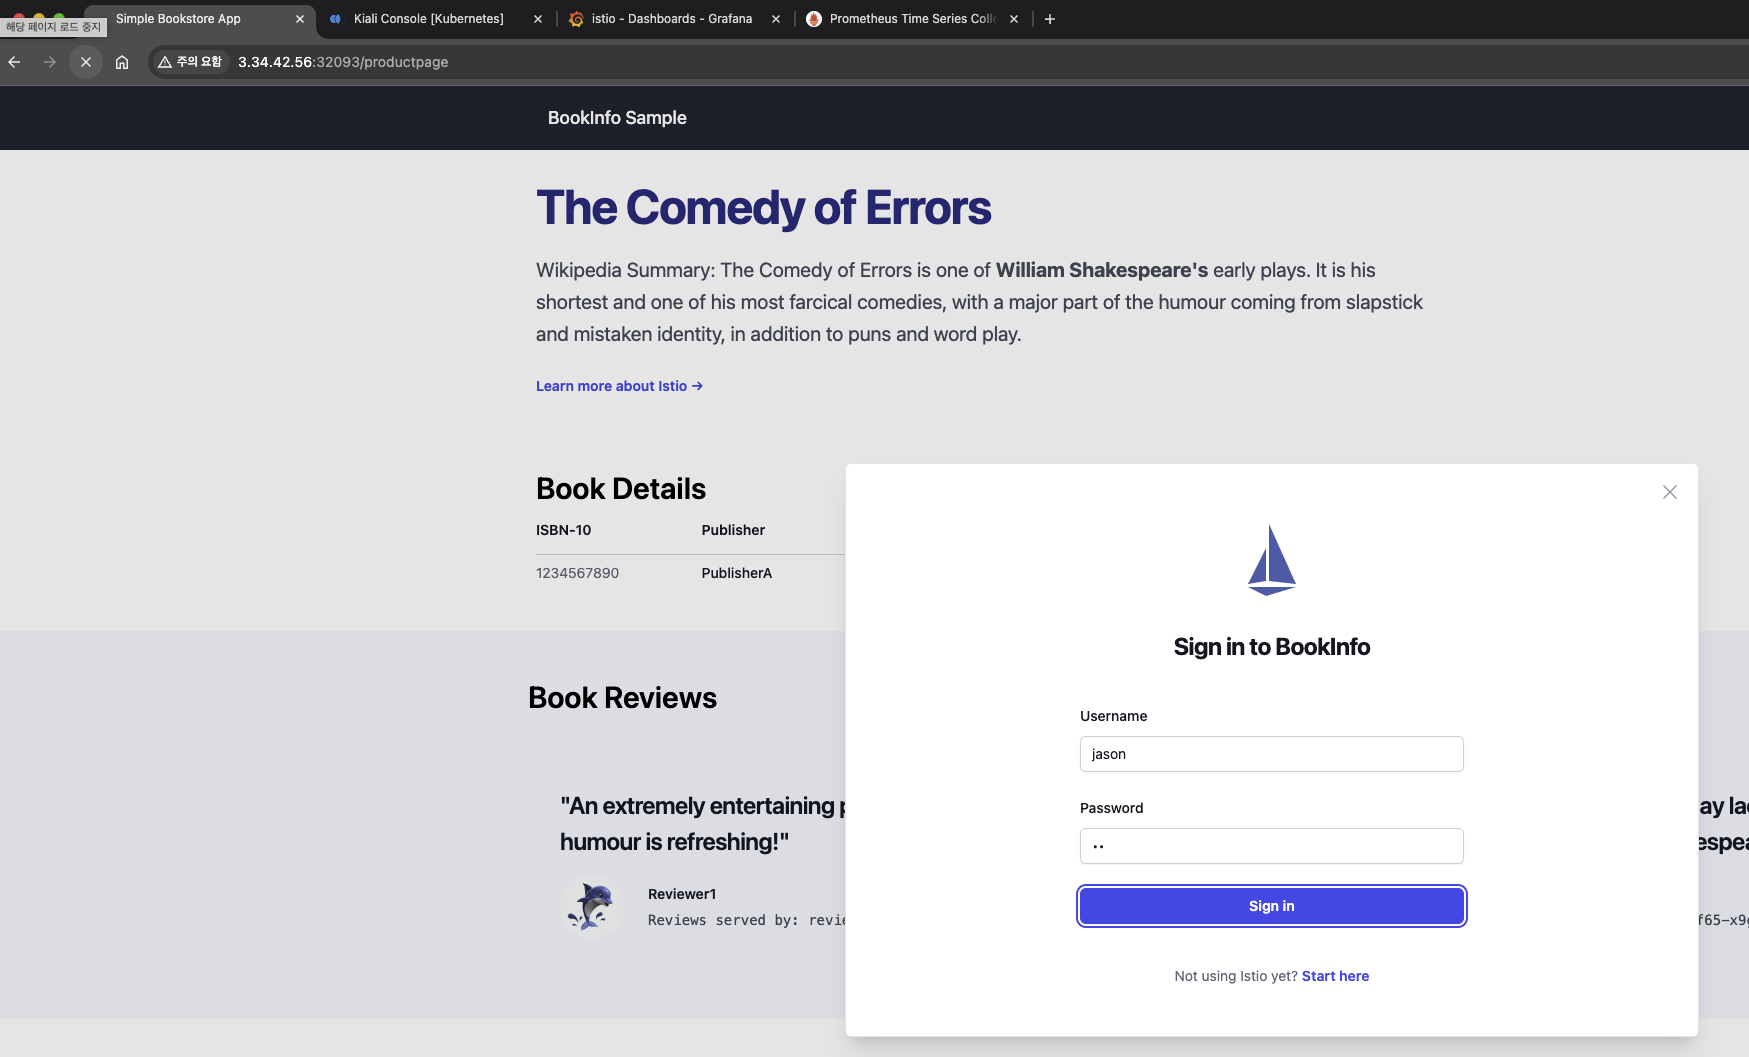This screenshot has width=1749, height=1057.
Task: Open a new browser tab
Action: [x=1050, y=19]
